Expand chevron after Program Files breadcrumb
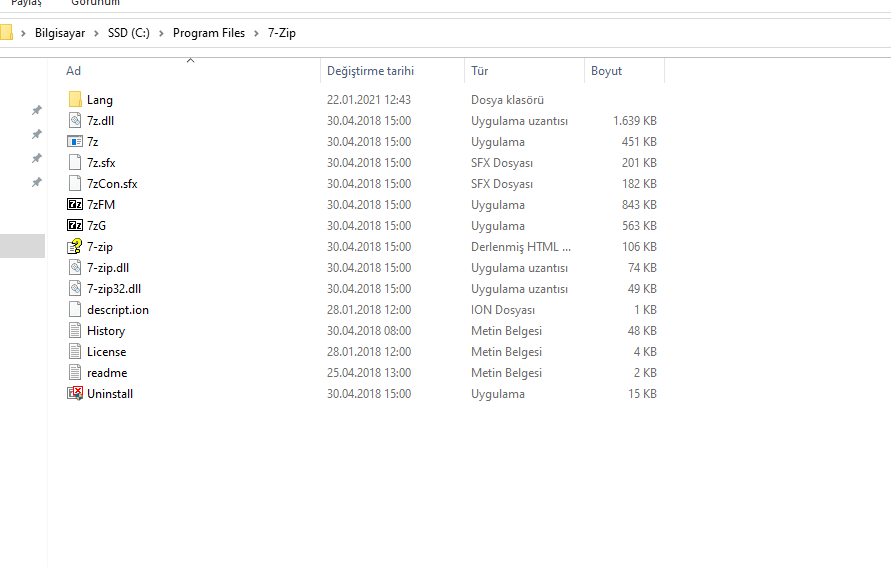Screen dimensions: 891x567 tap(256, 34)
